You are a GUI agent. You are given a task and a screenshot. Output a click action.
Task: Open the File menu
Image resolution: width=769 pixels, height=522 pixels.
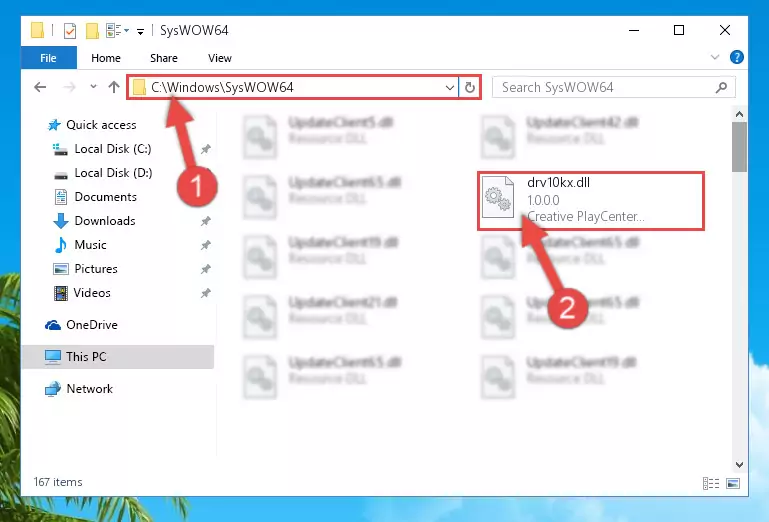coord(49,58)
